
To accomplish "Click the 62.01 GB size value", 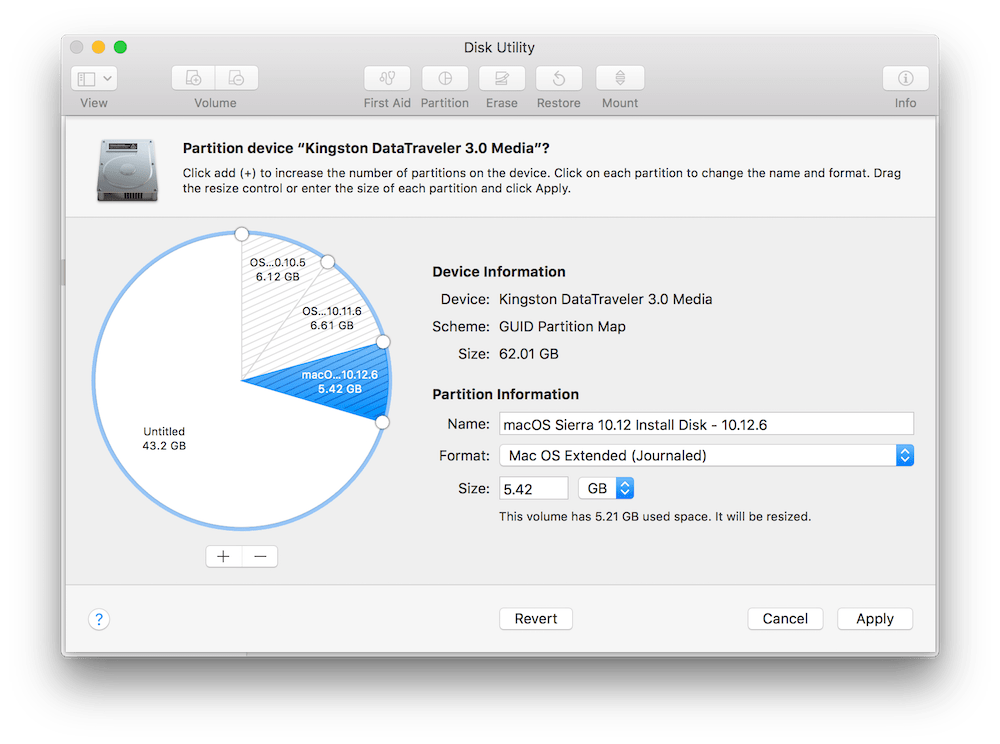I will tap(529, 354).
